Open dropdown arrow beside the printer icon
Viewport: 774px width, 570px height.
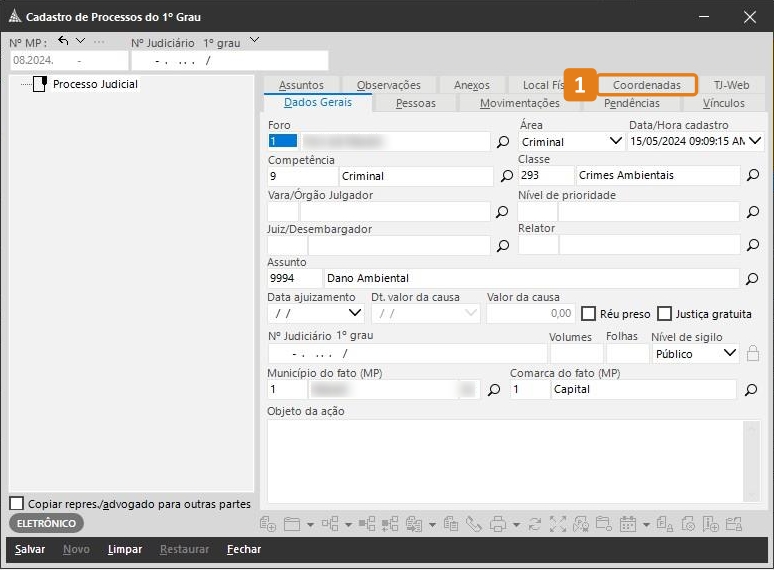coord(516,525)
